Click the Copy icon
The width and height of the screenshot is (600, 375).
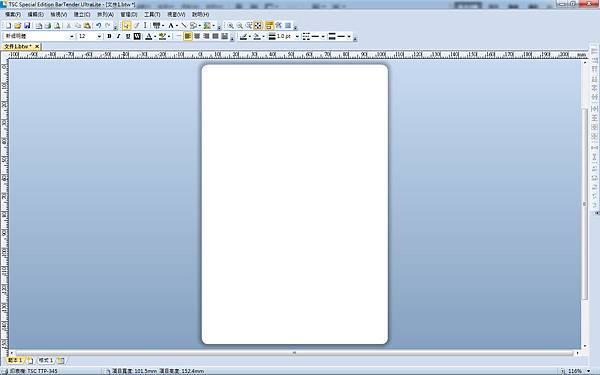tap(78, 26)
